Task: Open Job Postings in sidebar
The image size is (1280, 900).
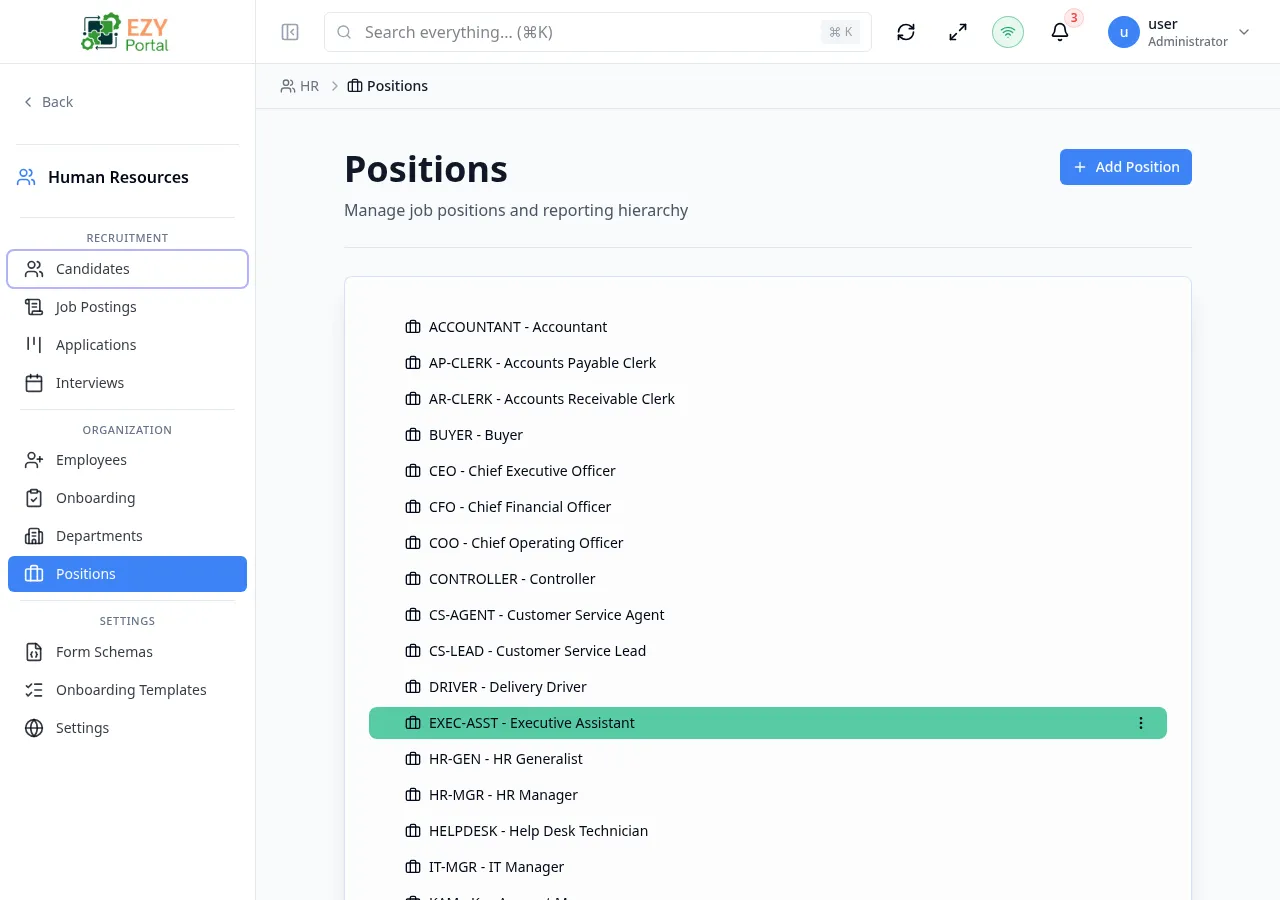Action: pyautogui.click(x=127, y=307)
